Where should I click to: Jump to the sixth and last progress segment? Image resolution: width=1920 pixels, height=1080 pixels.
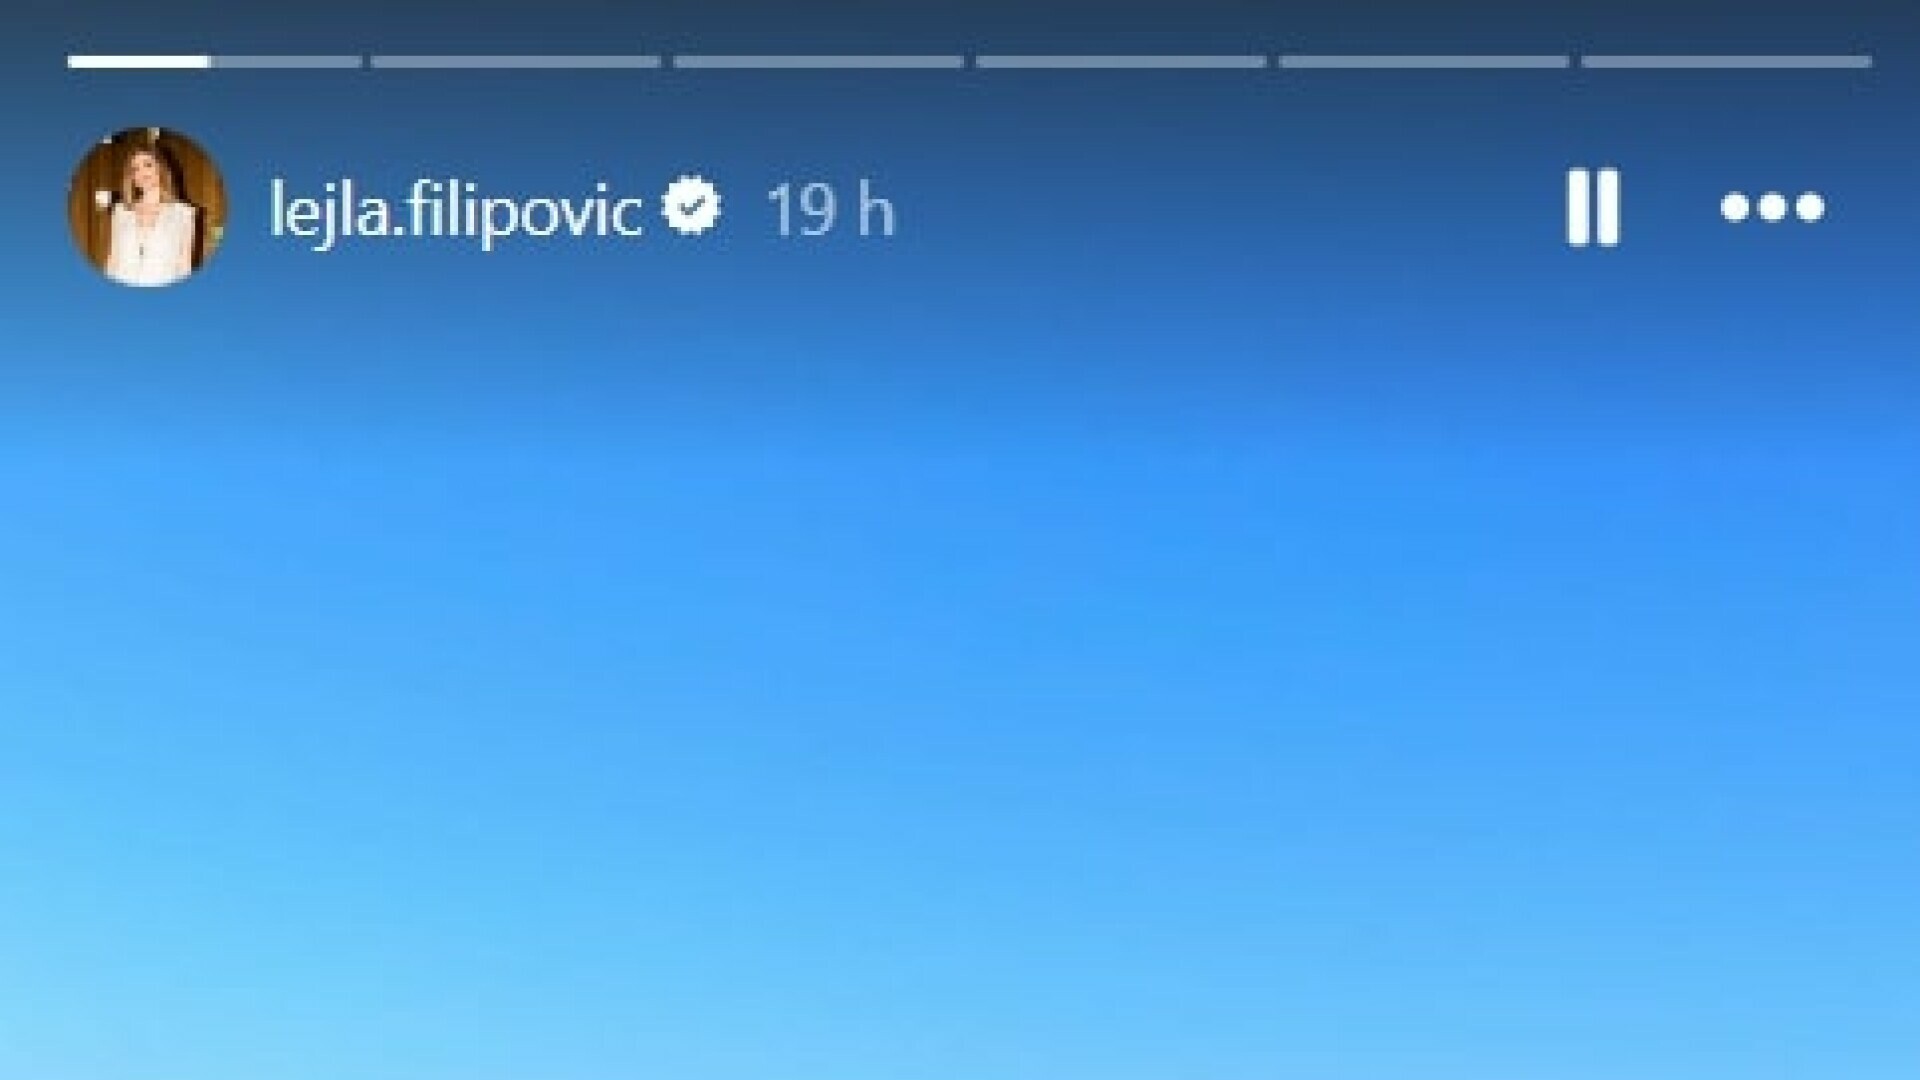1726,61
